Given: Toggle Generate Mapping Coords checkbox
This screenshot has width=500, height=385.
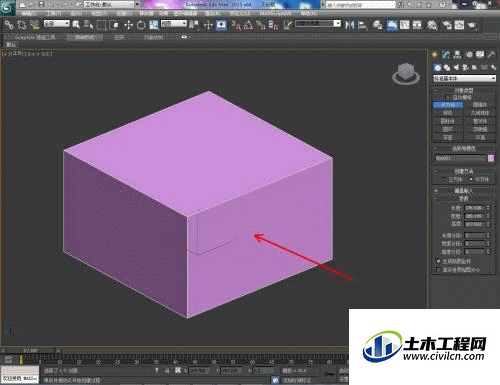Looking at the screenshot, I should click(x=439, y=261).
